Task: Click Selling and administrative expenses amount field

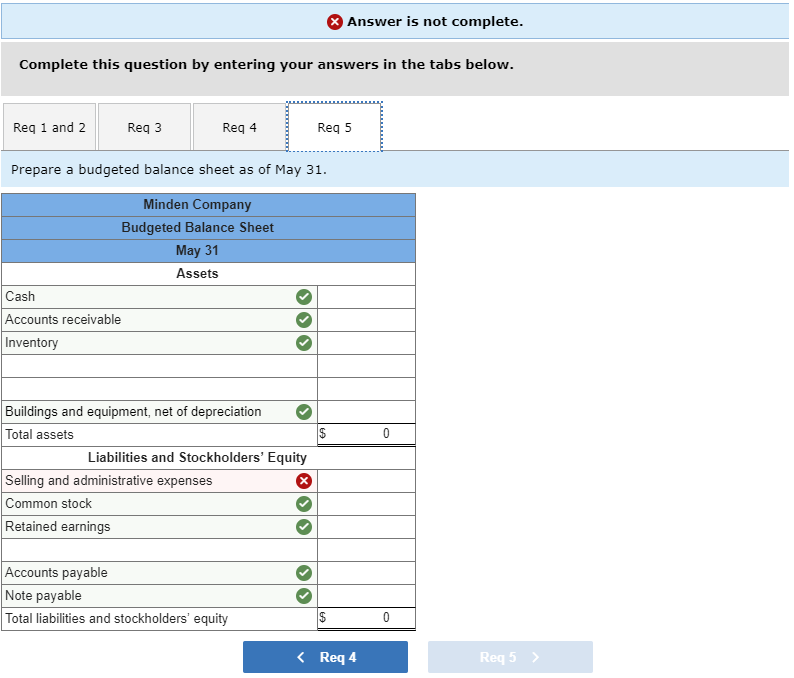Action: (x=366, y=481)
